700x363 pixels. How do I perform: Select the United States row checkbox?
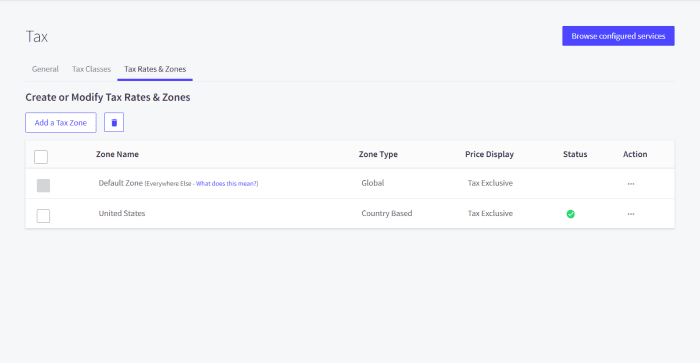(x=43, y=216)
